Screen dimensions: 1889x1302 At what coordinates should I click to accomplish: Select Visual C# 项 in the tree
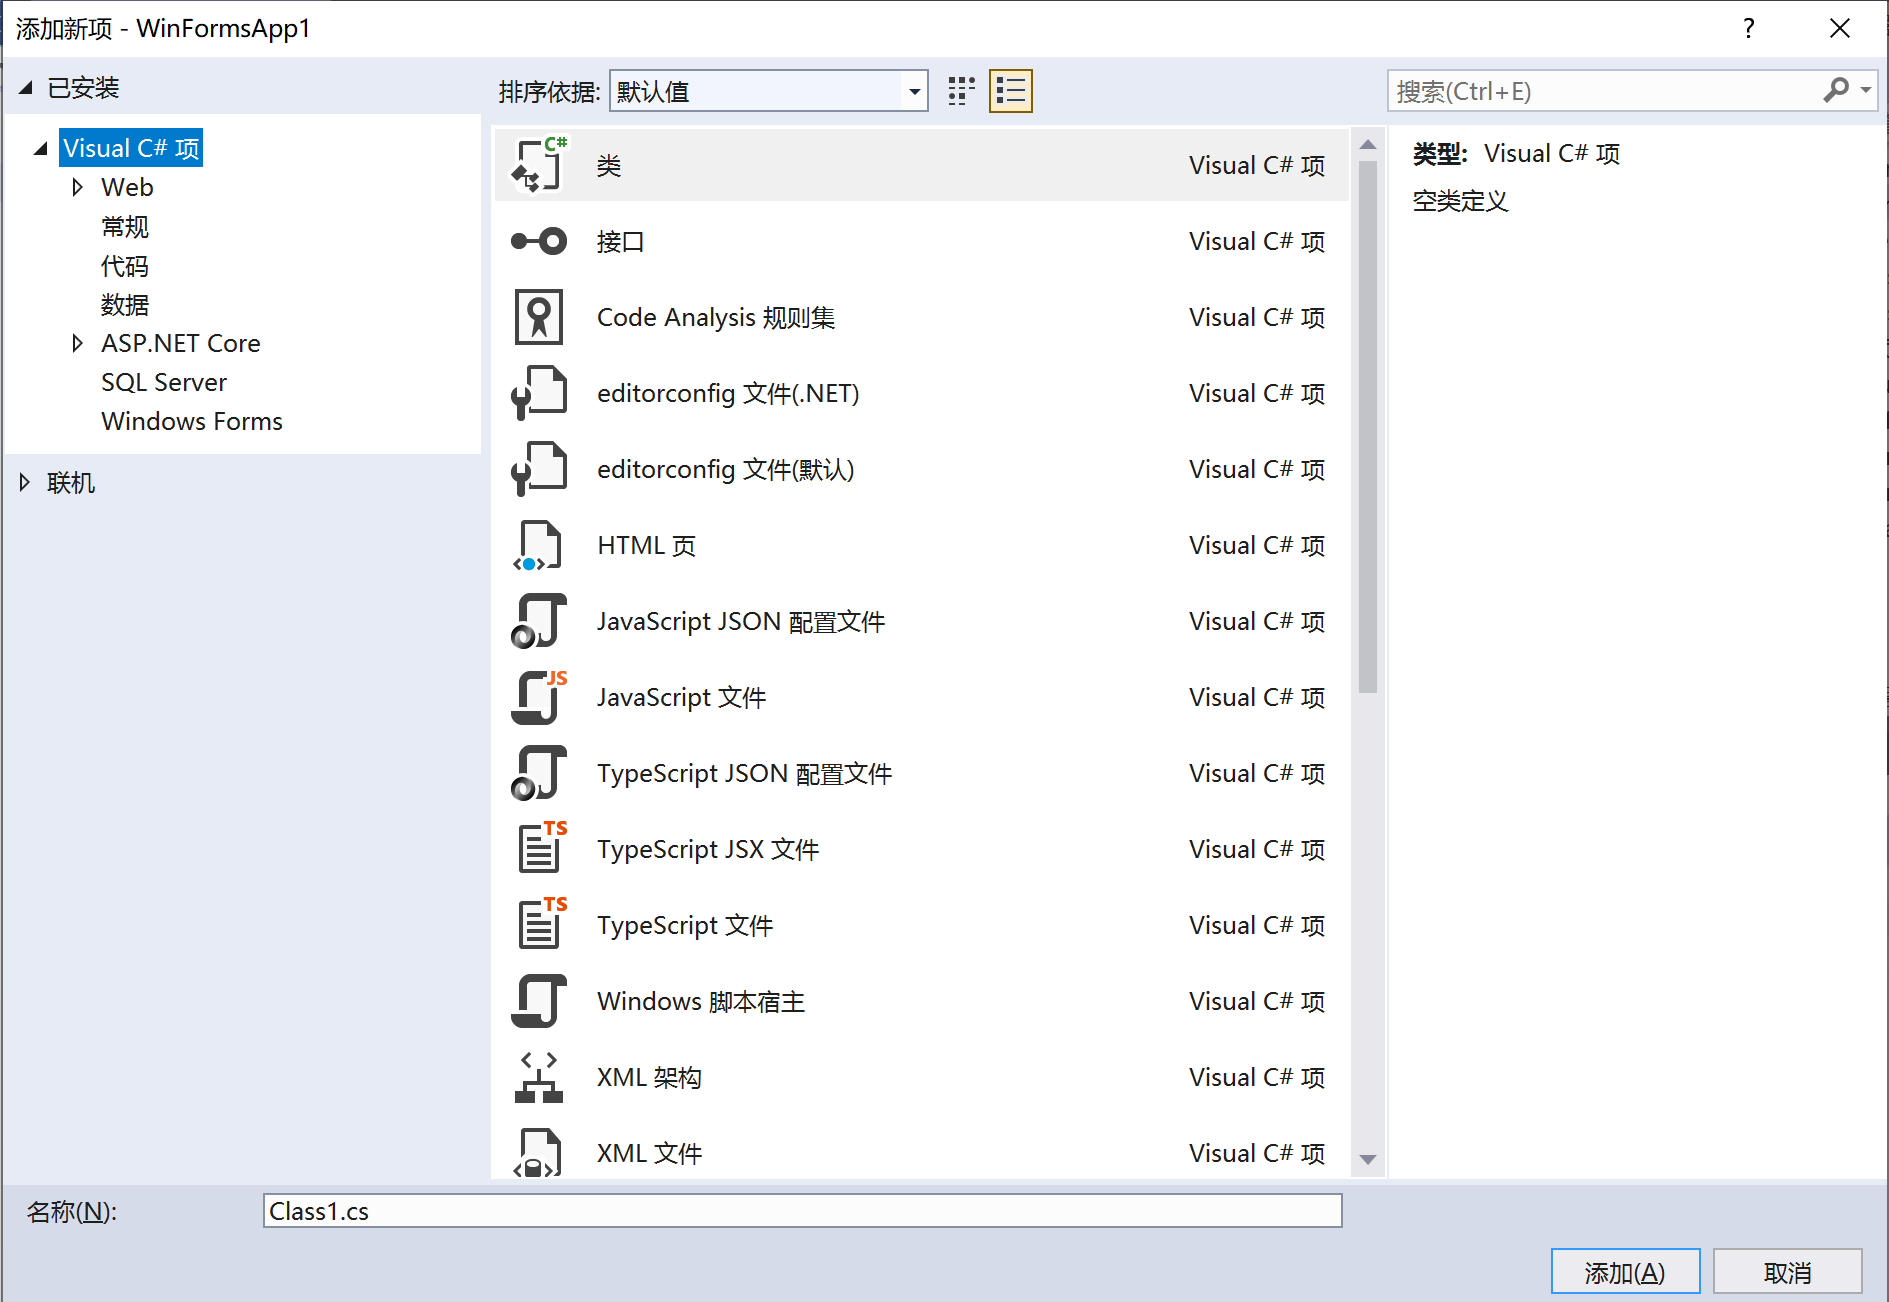click(x=131, y=148)
